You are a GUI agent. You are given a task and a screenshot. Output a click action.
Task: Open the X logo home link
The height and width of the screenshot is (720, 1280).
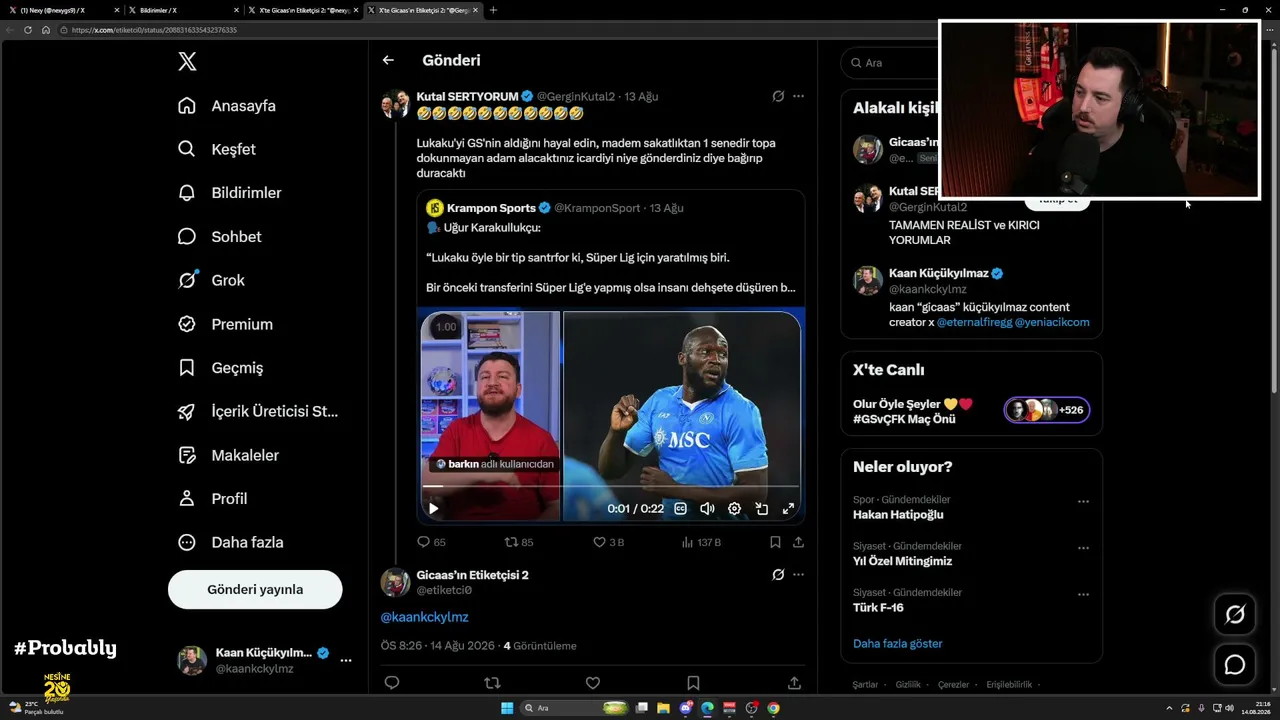(x=187, y=62)
